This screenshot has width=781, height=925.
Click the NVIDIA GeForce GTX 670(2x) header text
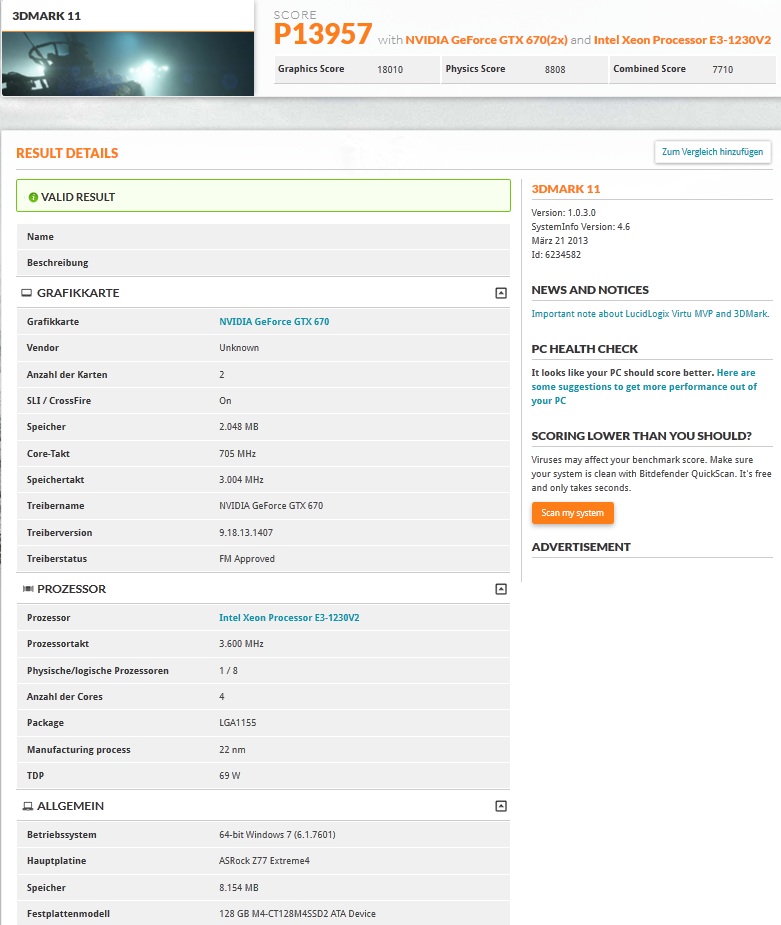click(x=487, y=40)
